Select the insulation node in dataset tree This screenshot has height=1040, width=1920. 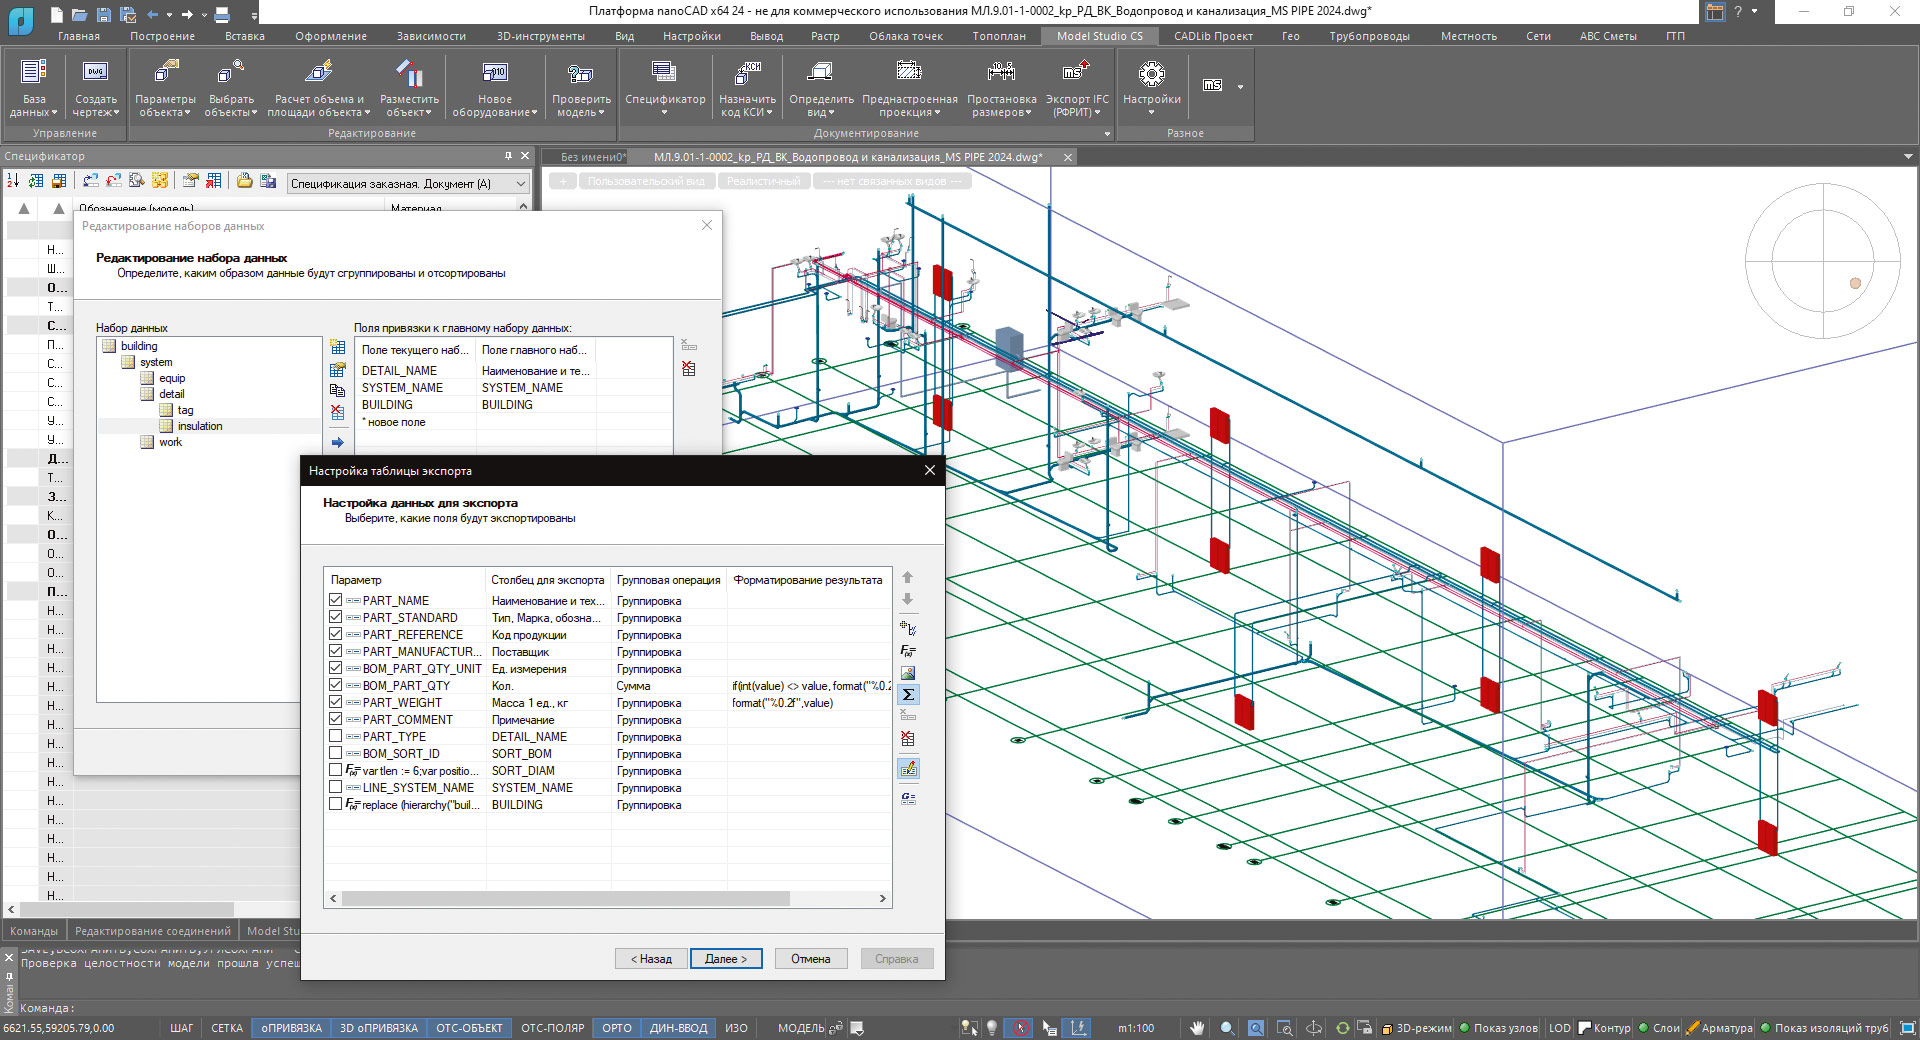point(200,427)
